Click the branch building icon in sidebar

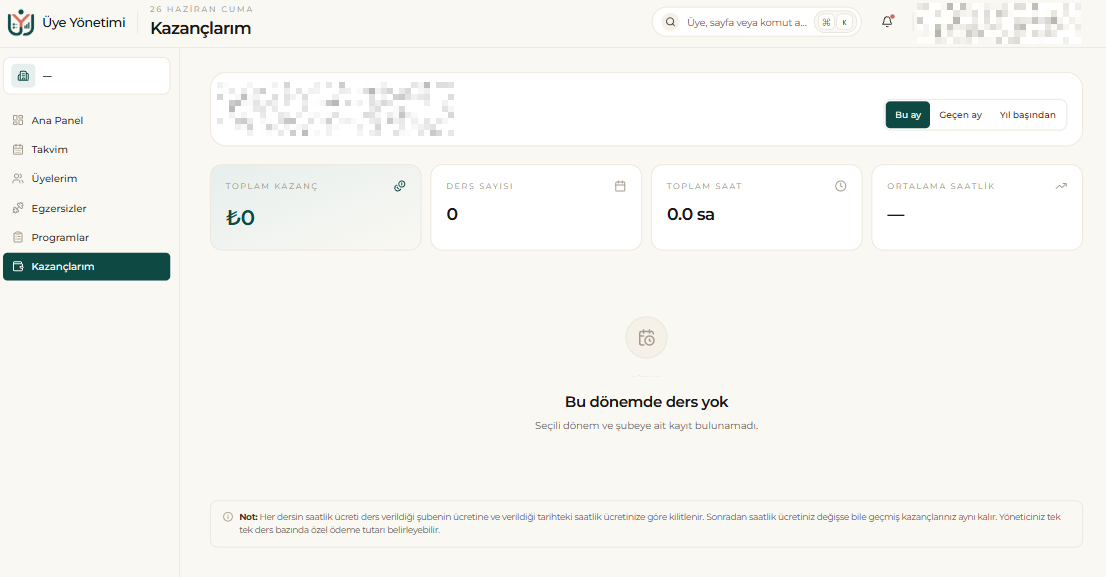point(23,75)
